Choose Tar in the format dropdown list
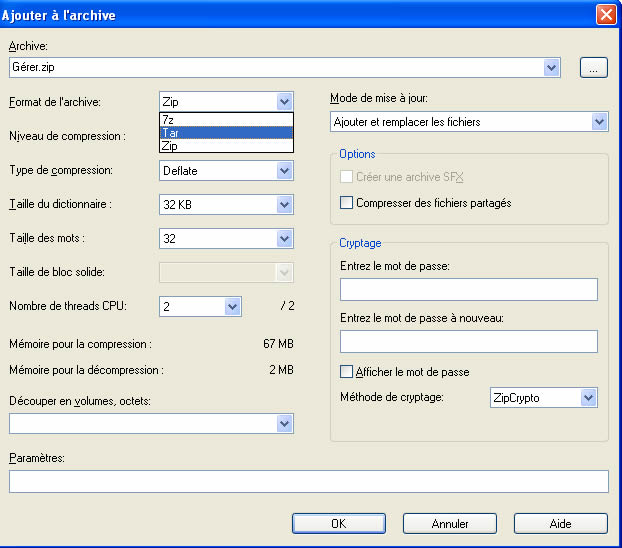This screenshot has height=548, width=622. coord(225,133)
